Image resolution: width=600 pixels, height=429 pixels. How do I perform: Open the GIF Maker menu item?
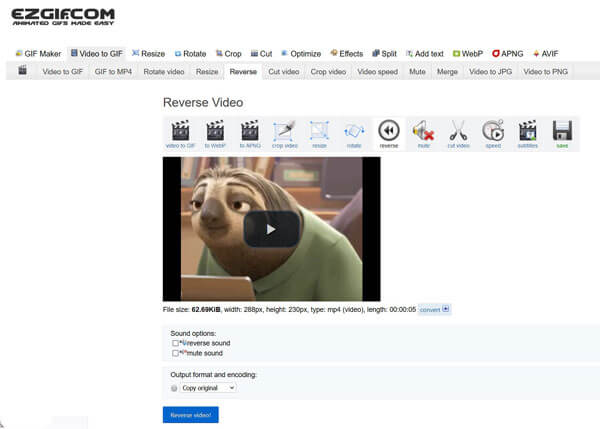[38, 54]
